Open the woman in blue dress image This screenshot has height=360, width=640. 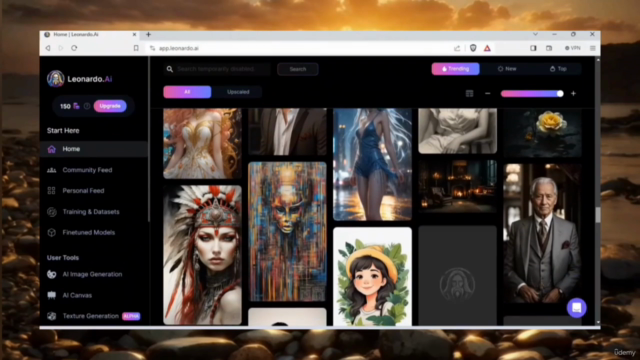pyautogui.click(x=372, y=164)
